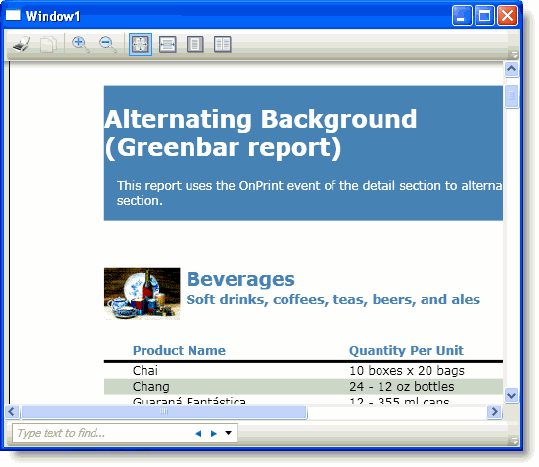Click the Beverages category picture
The image size is (539, 467).
tap(142, 294)
